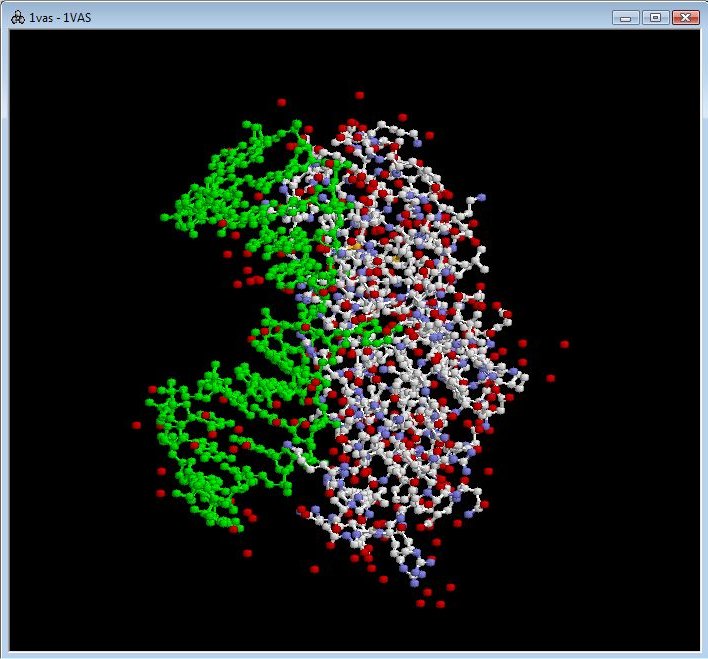Close the 1vas - 1VAS window
Screen dimensions: 708x659
(x=685, y=18)
